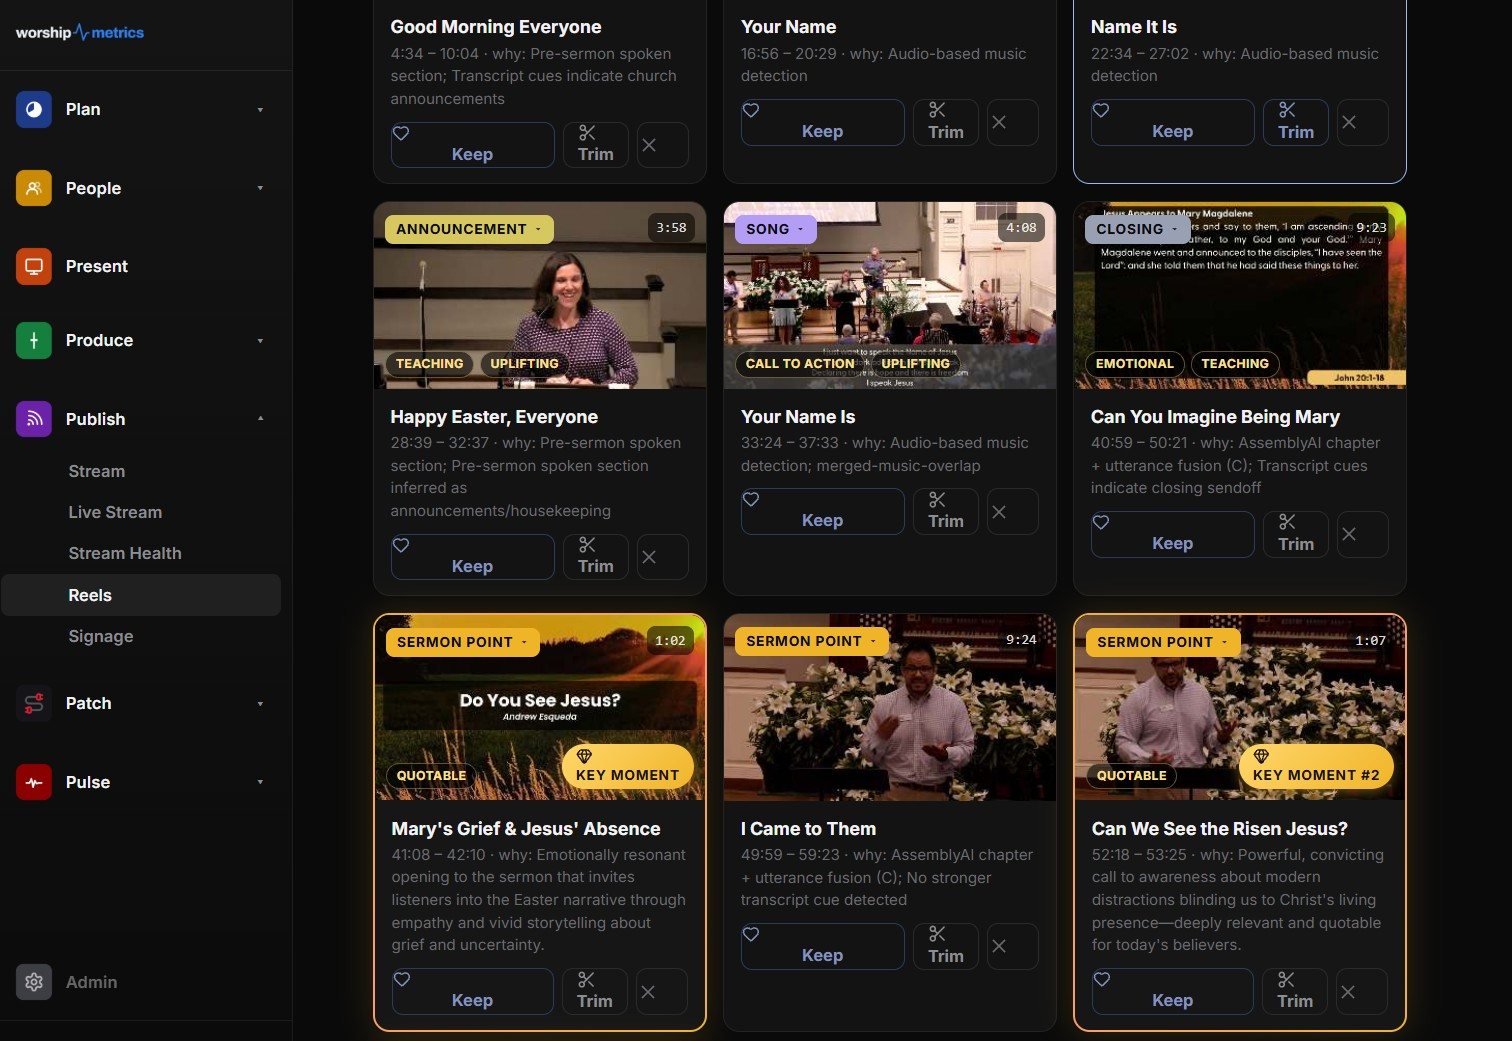
Task: Trim the Can We See the Risen Jesus clip
Action: (x=1296, y=991)
